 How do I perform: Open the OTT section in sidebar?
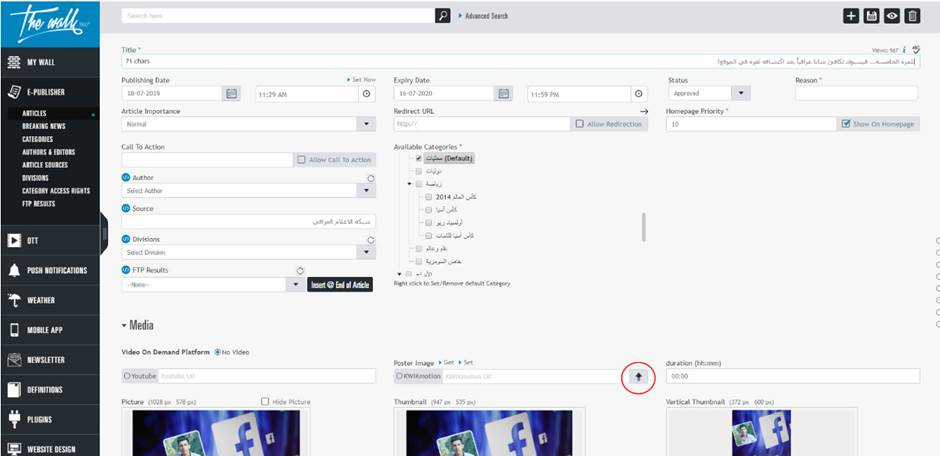click(x=50, y=240)
